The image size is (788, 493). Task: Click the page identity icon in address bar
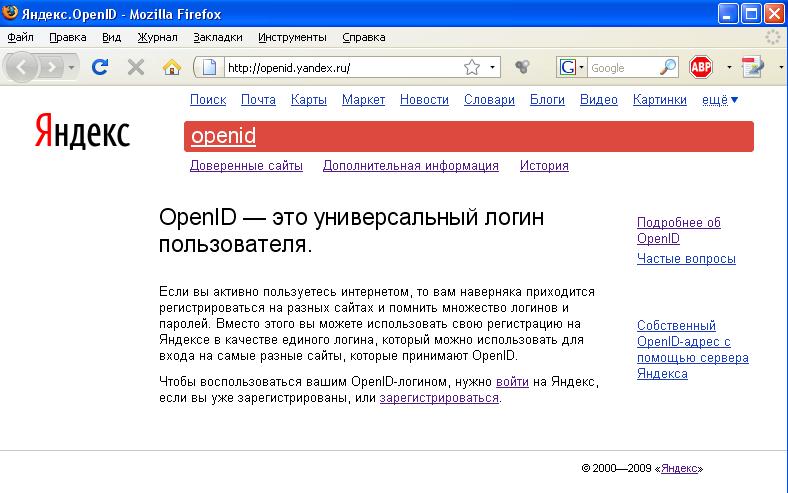pyautogui.click(x=210, y=67)
